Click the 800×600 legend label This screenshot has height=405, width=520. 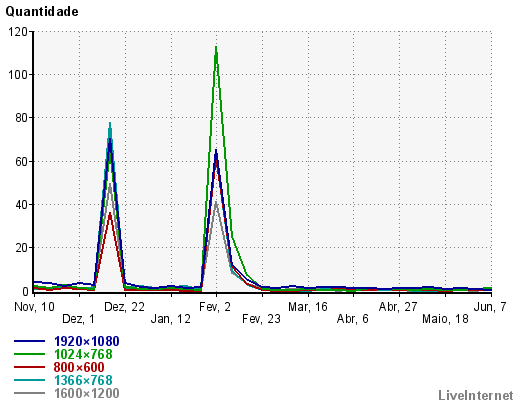click(79, 367)
